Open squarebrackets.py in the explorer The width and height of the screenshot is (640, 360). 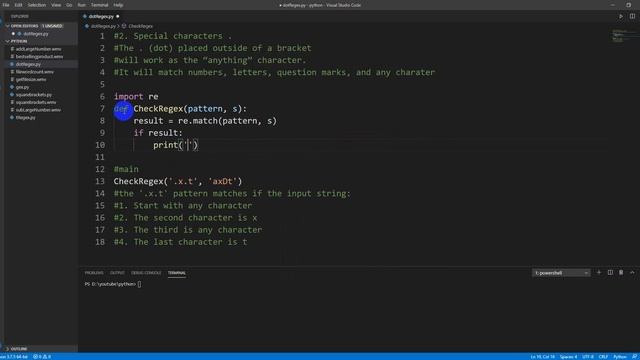33,95
